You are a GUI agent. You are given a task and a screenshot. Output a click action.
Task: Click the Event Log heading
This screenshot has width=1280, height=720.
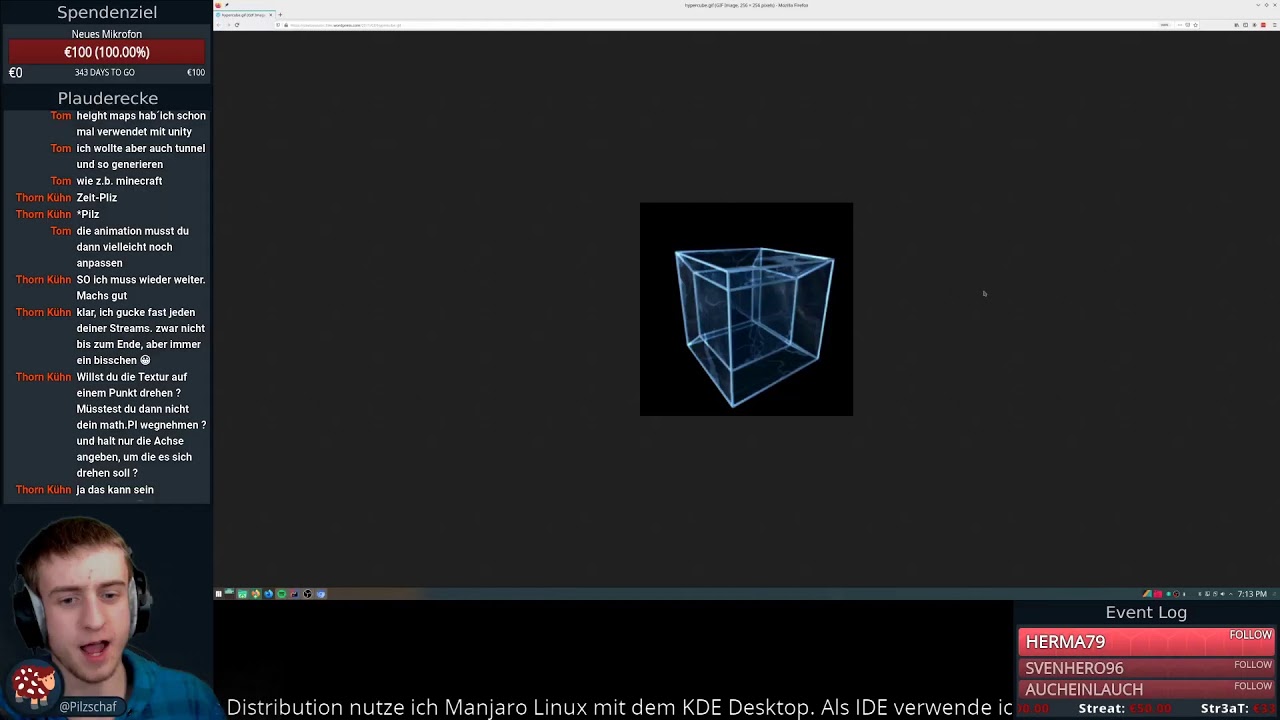[x=1146, y=612]
